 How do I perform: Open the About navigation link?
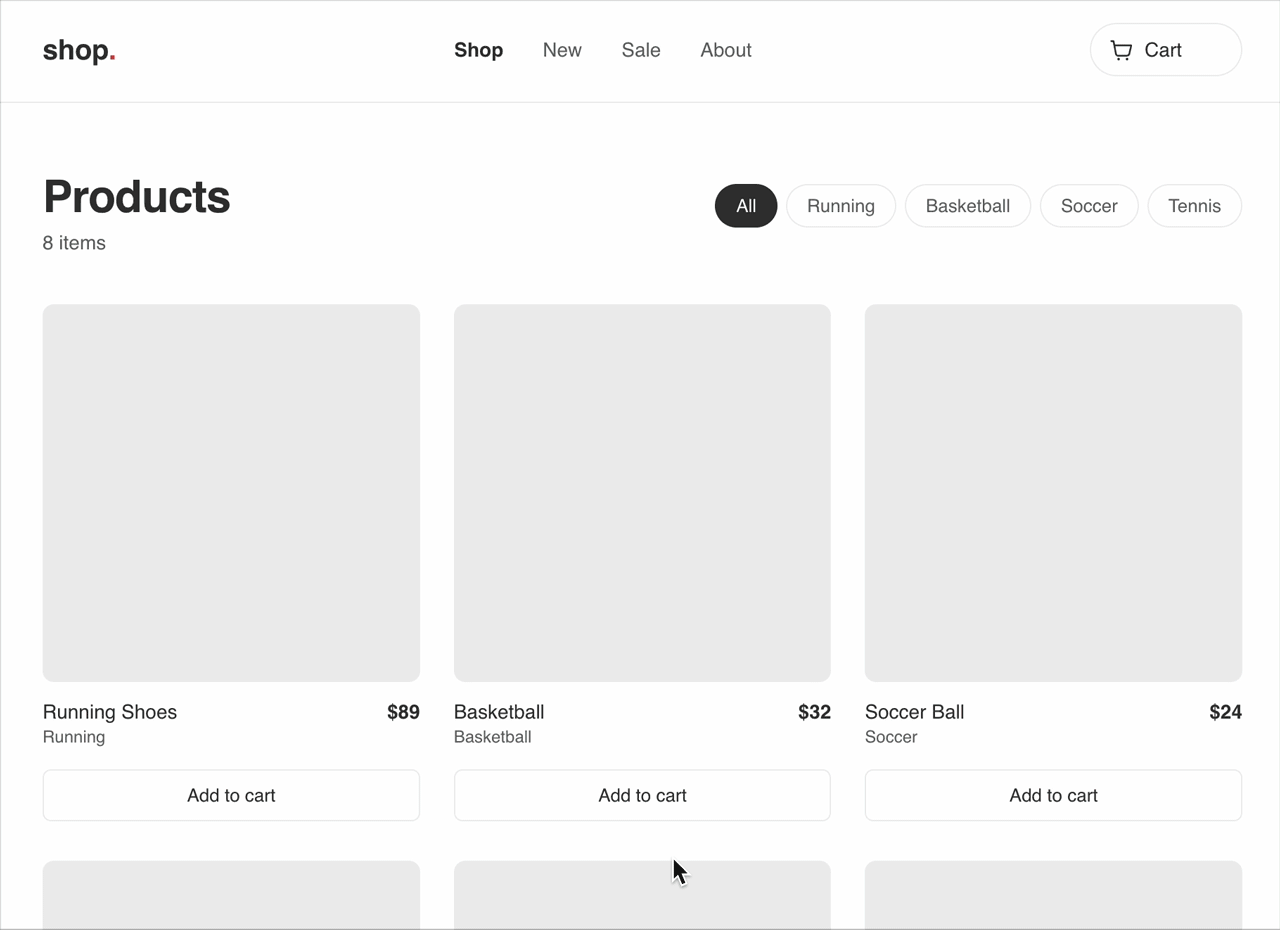[726, 50]
